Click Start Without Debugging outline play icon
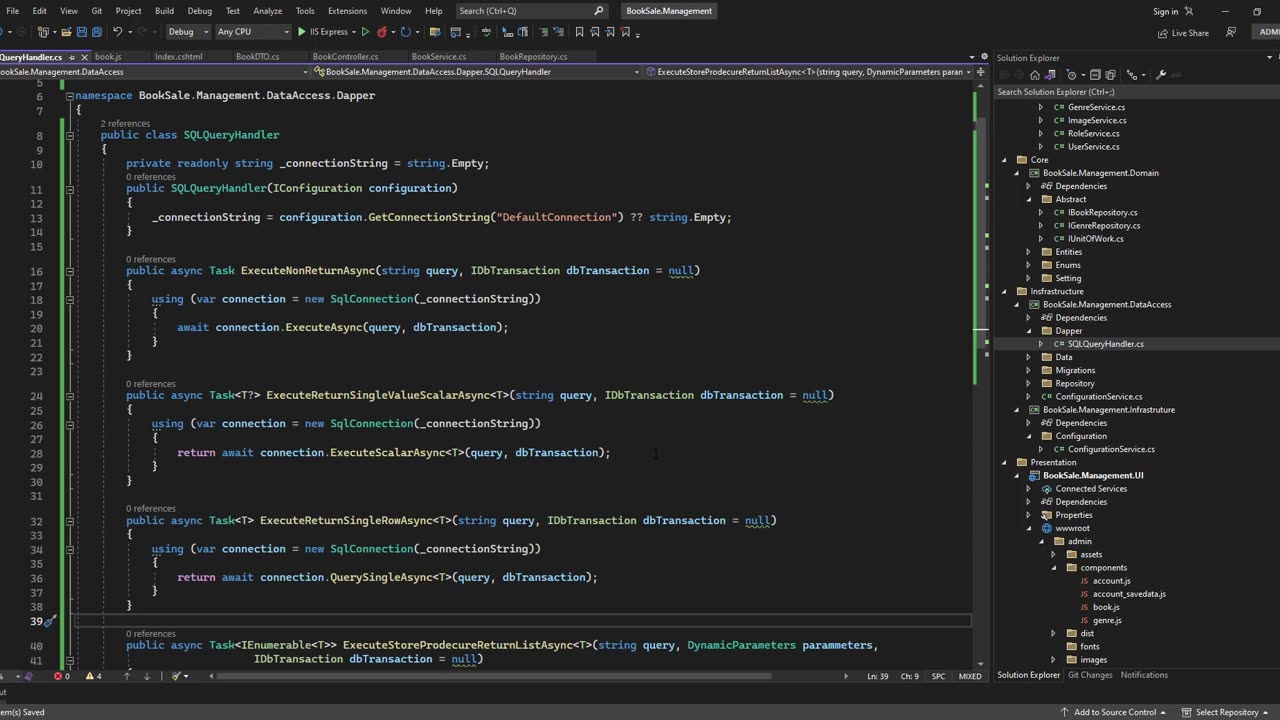 (365, 32)
